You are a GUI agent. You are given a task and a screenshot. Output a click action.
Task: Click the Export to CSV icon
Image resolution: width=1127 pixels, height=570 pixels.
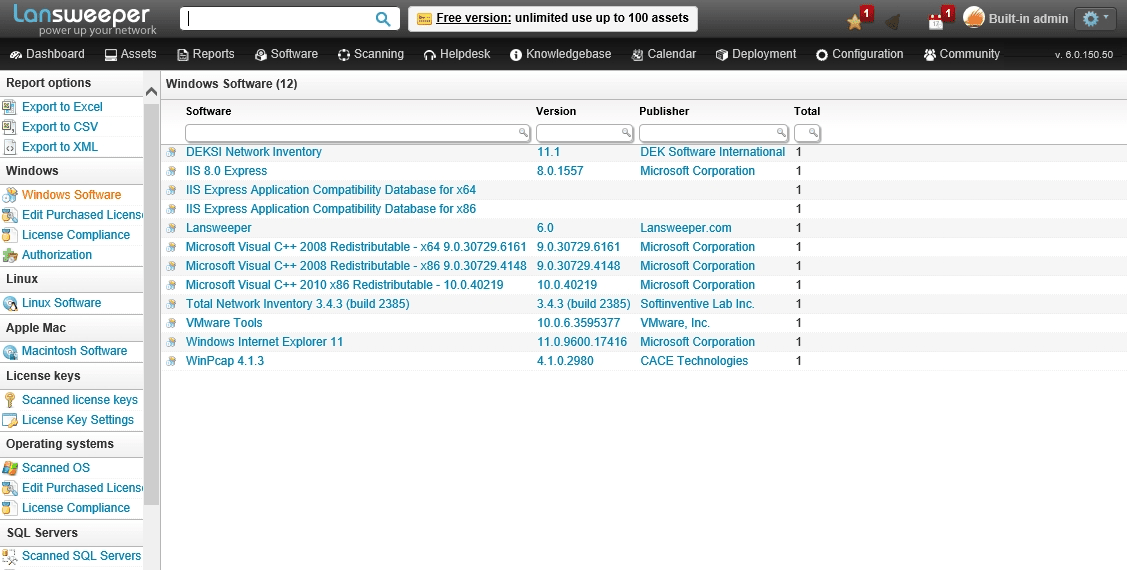pyautogui.click(x=9, y=127)
